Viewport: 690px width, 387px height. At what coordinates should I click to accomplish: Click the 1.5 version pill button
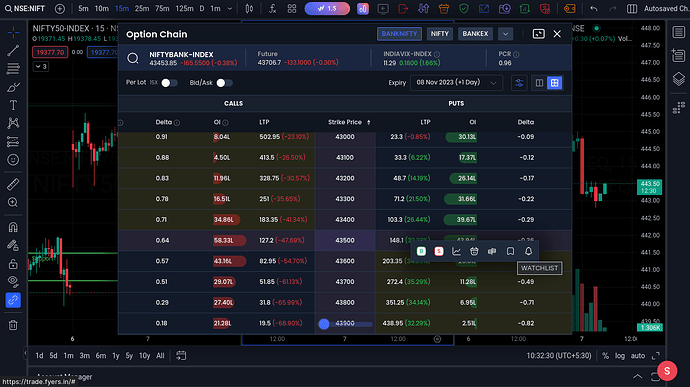327,8
